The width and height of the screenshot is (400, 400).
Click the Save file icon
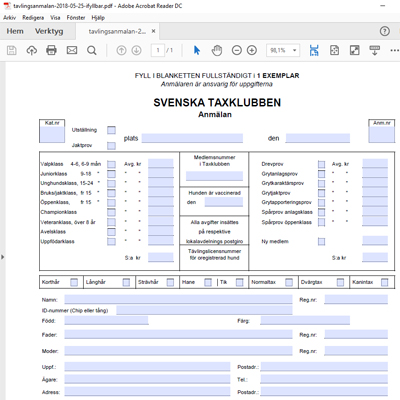pyautogui.click(x=12, y=50)
